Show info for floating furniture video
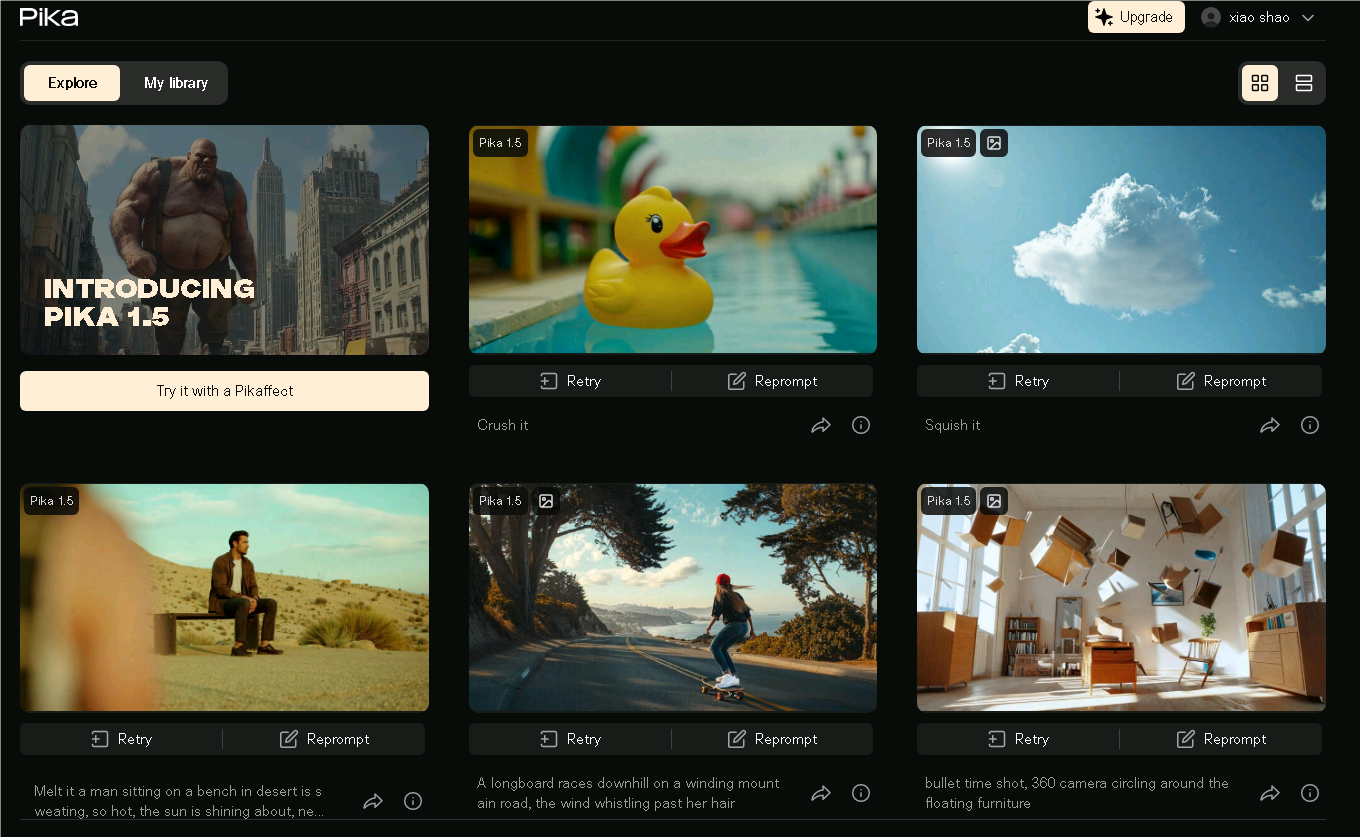Image resolution: width=1360 pixels, height=837 pixels. point(1309,793)
